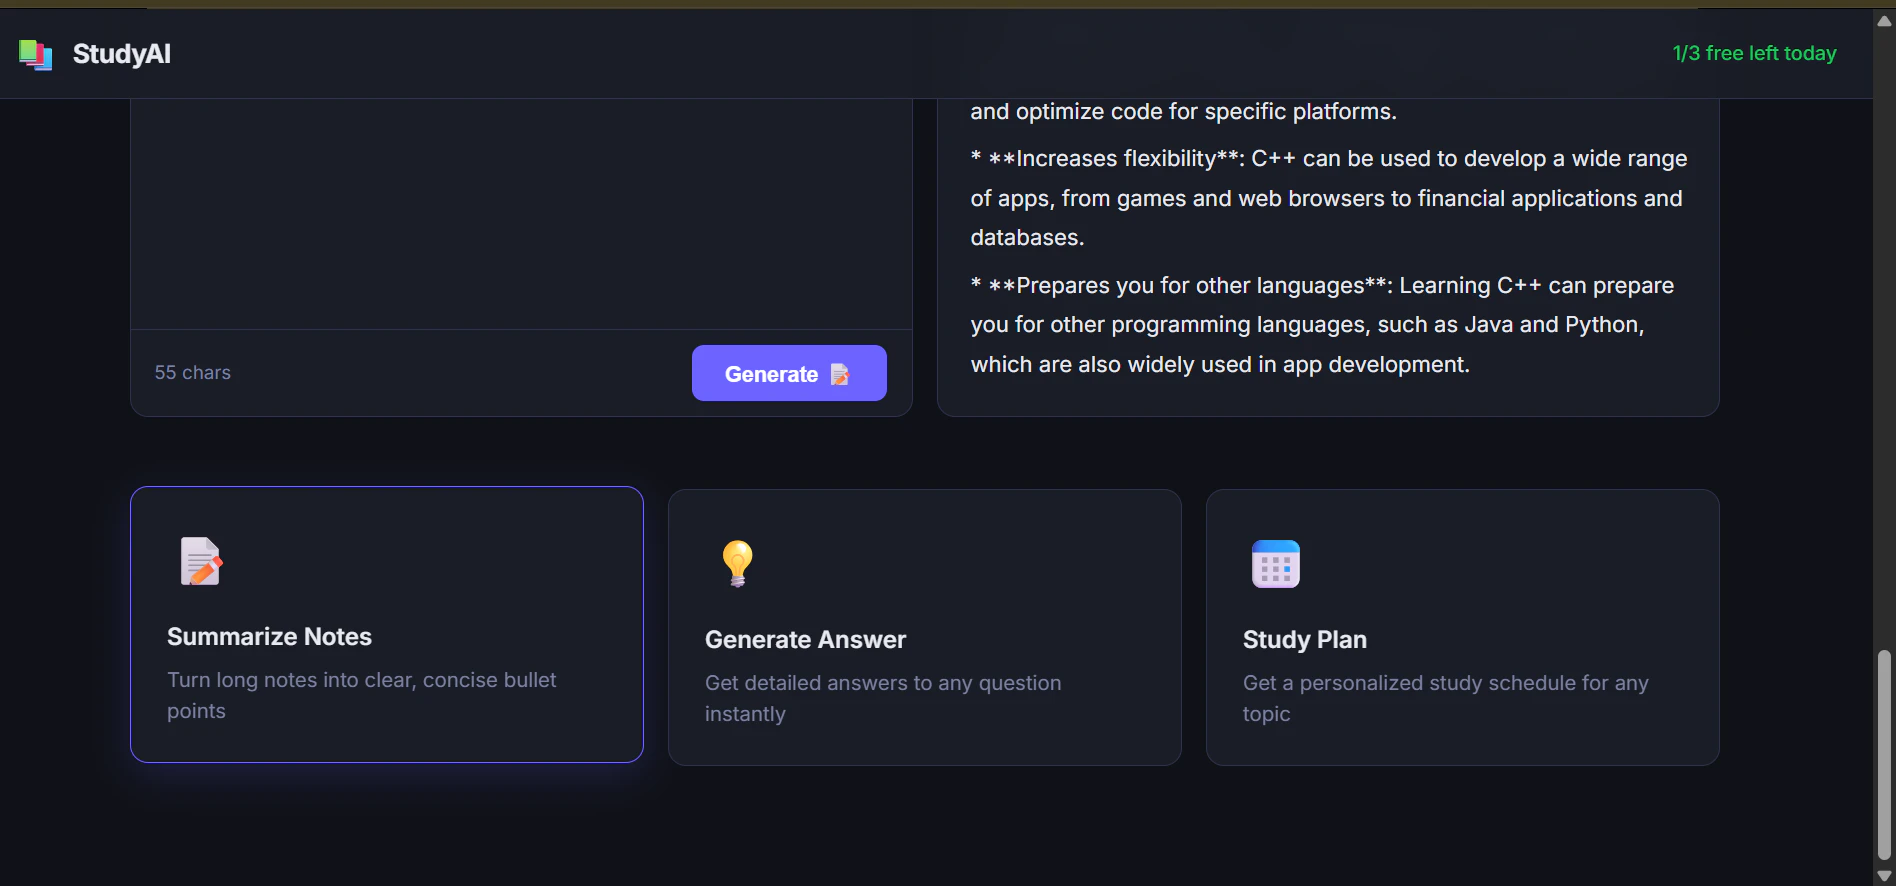
Task: Select the Summarize Notes mode title
Action: point(269,637)
